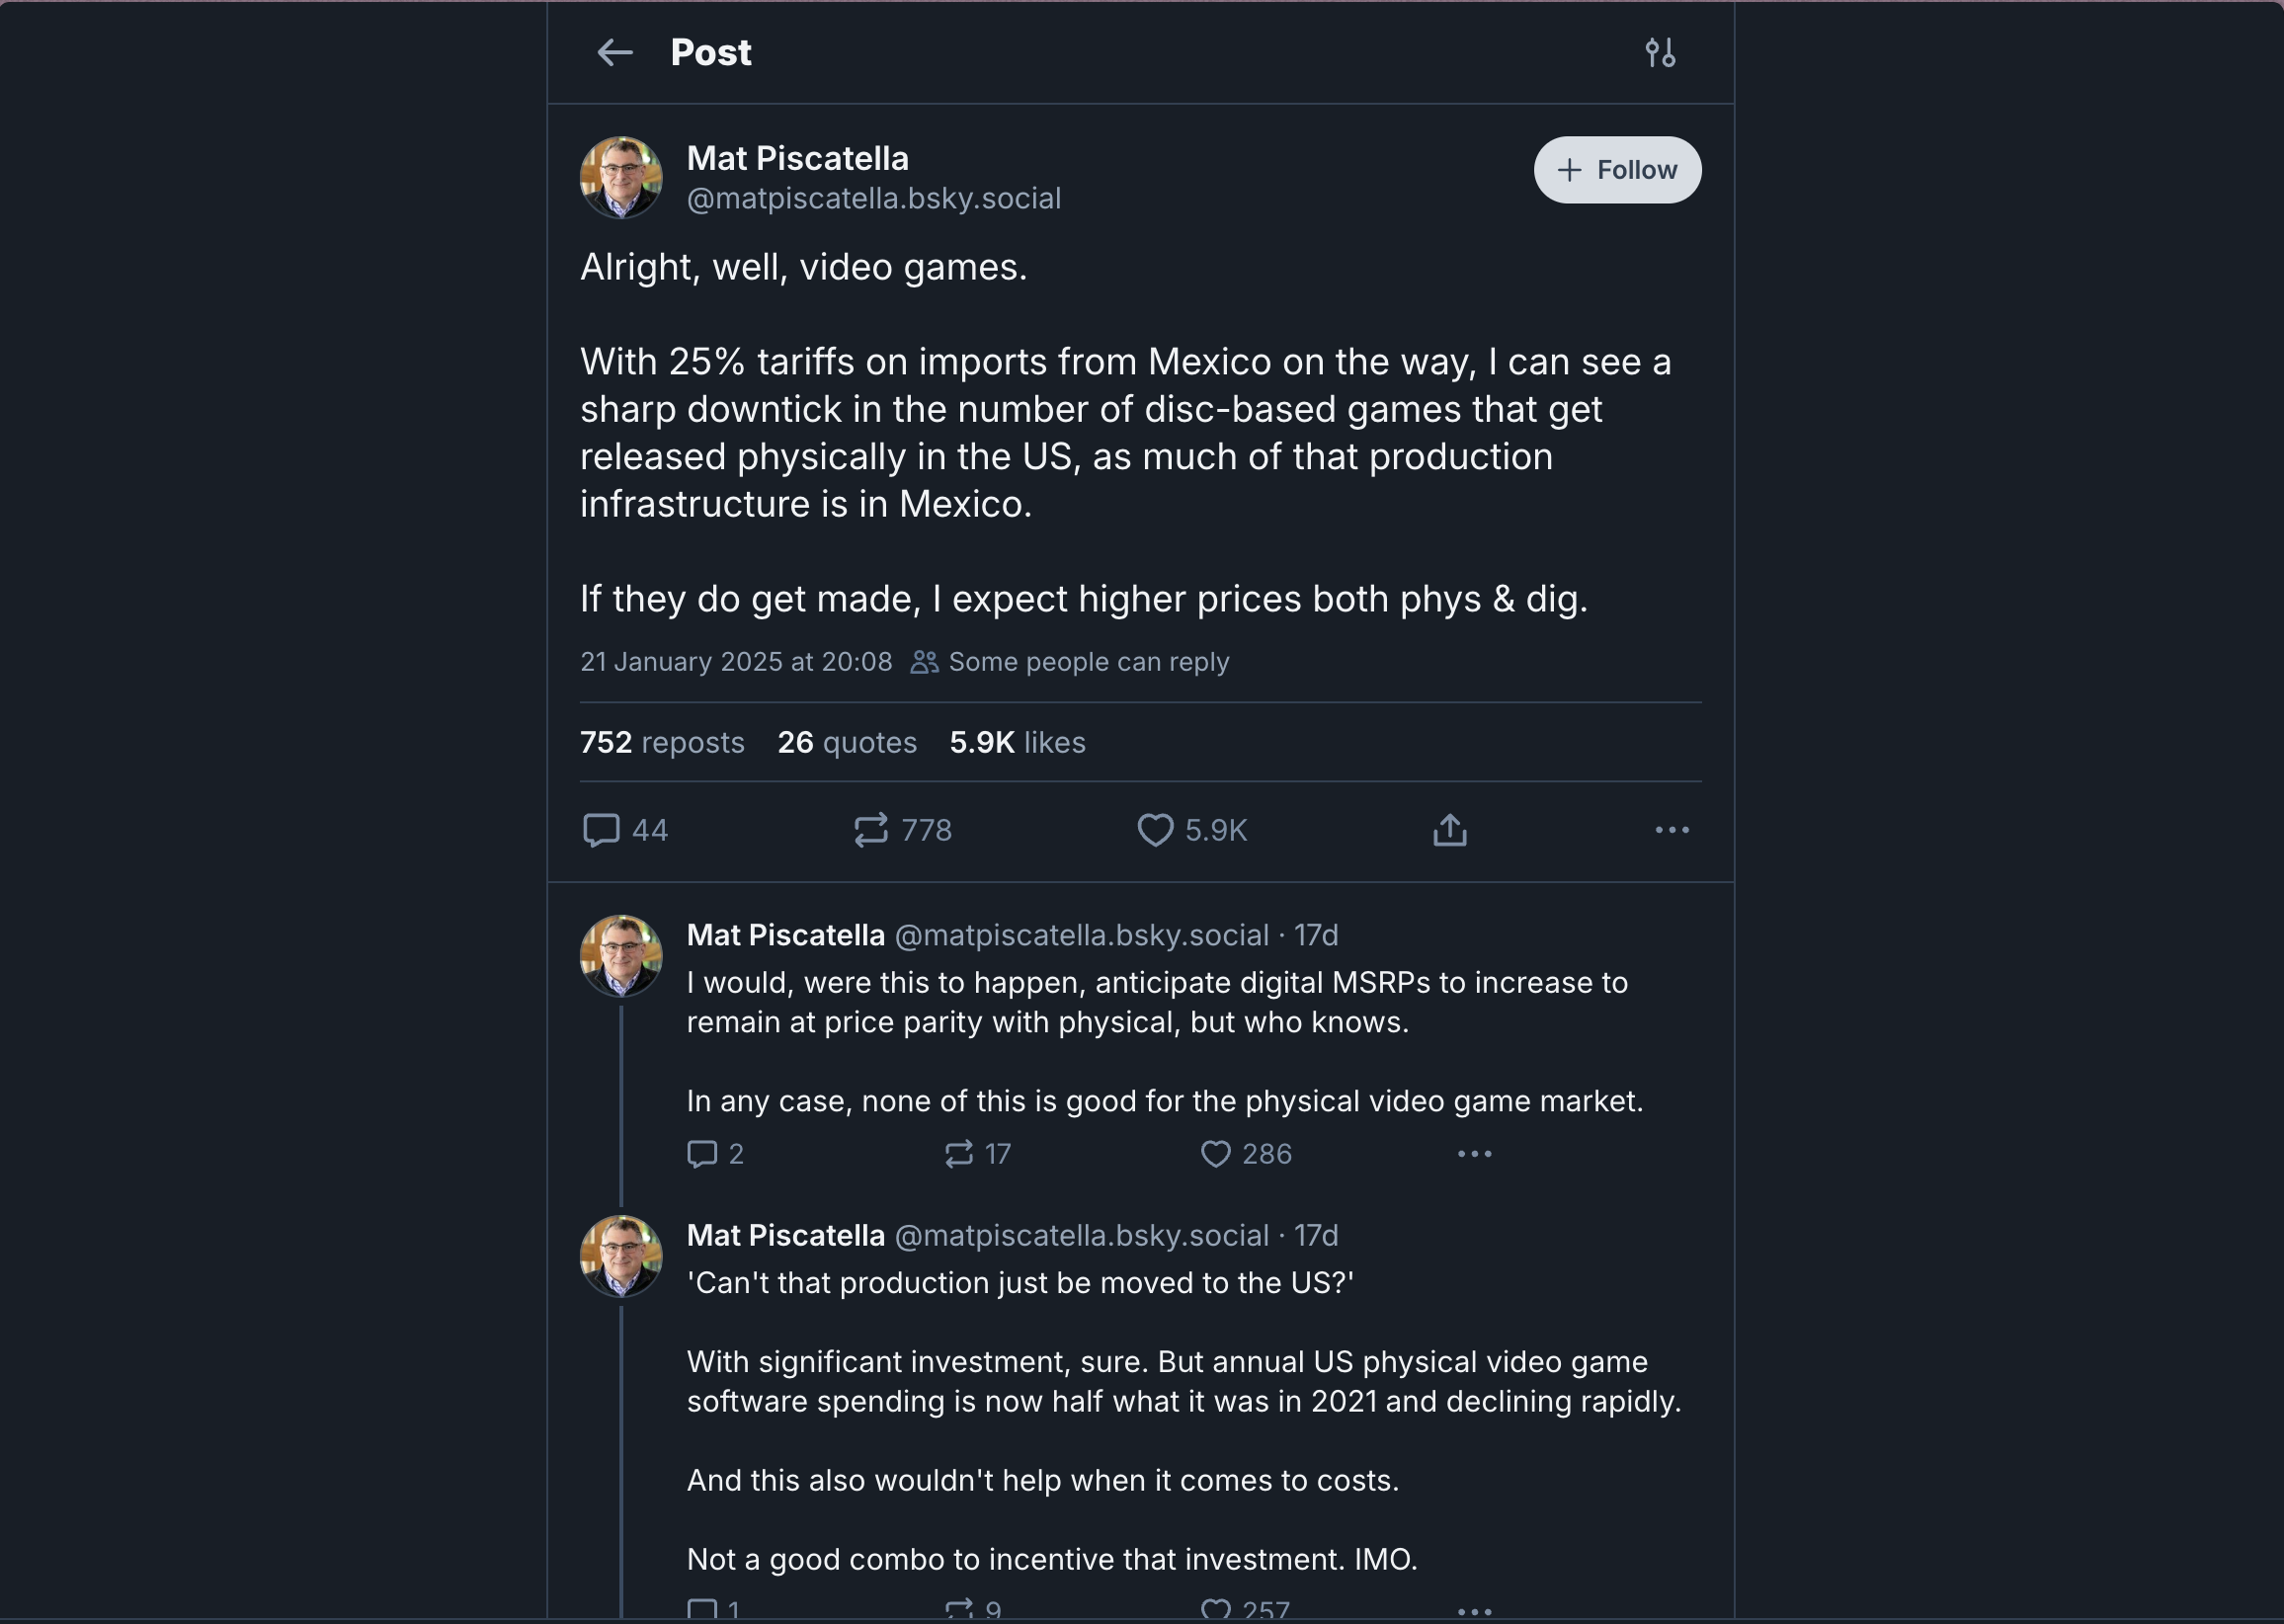Repost the main post using the repost icon

(x=873, y=829)
